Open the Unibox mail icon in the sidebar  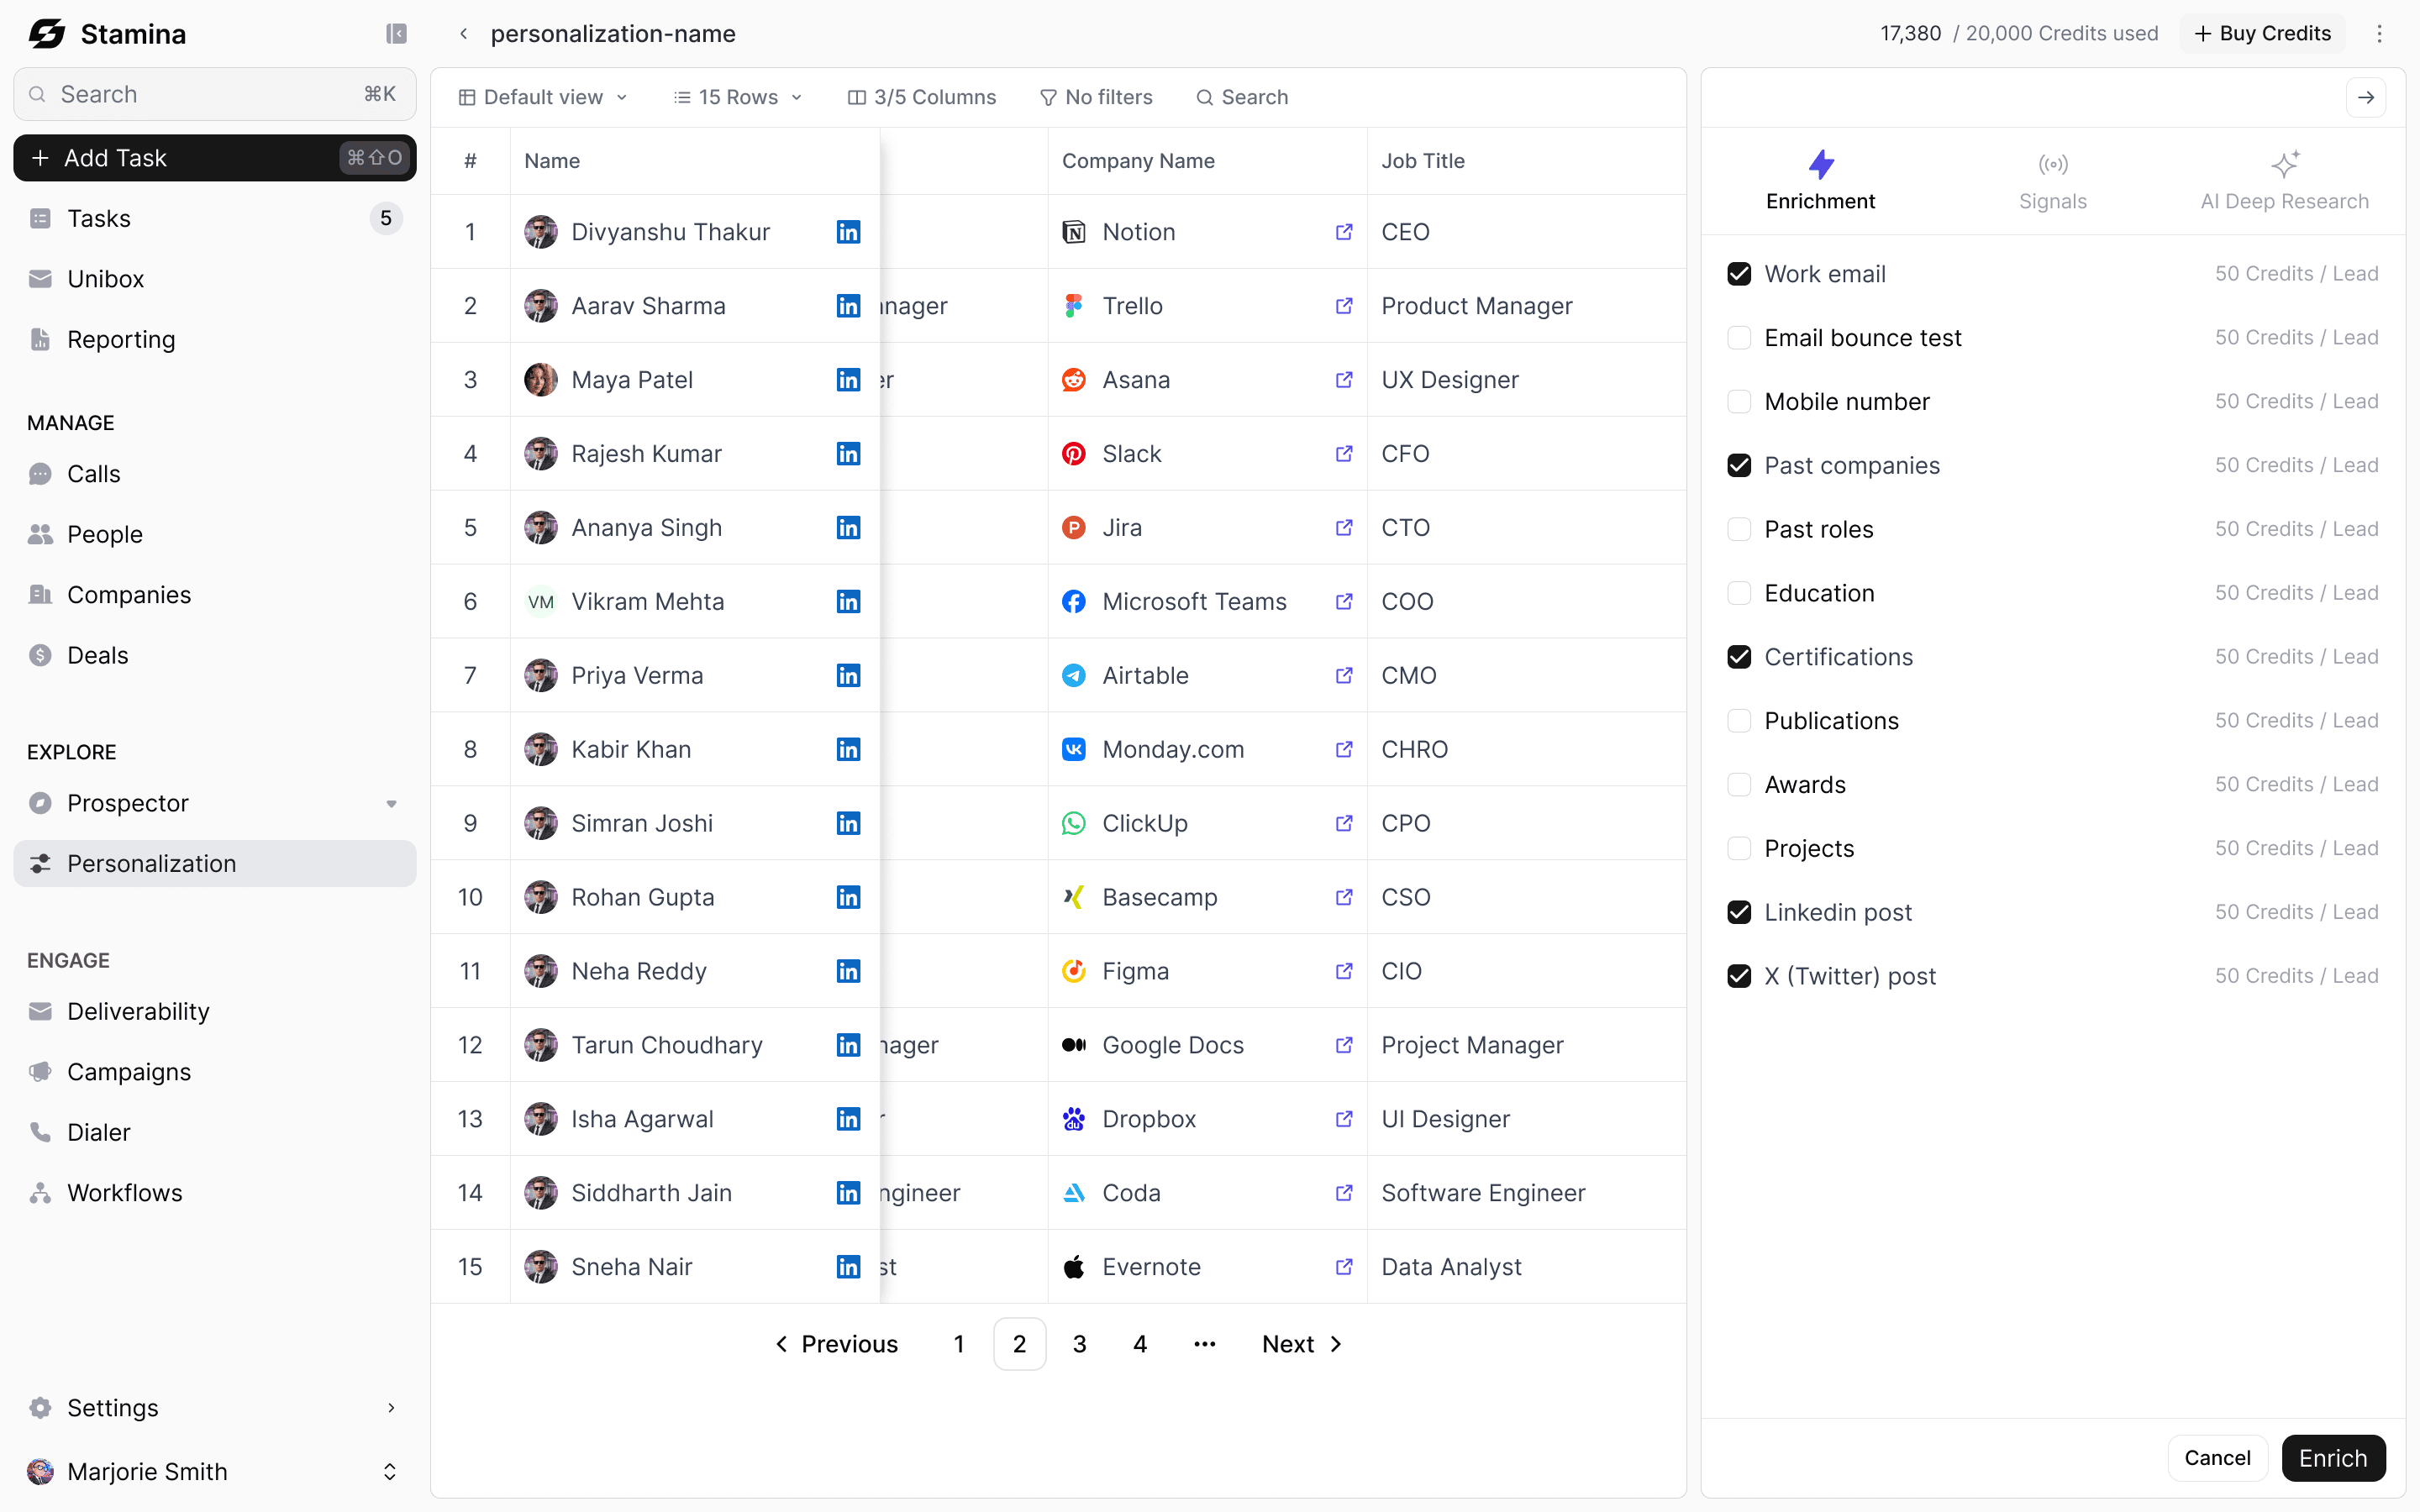(40, 279)
